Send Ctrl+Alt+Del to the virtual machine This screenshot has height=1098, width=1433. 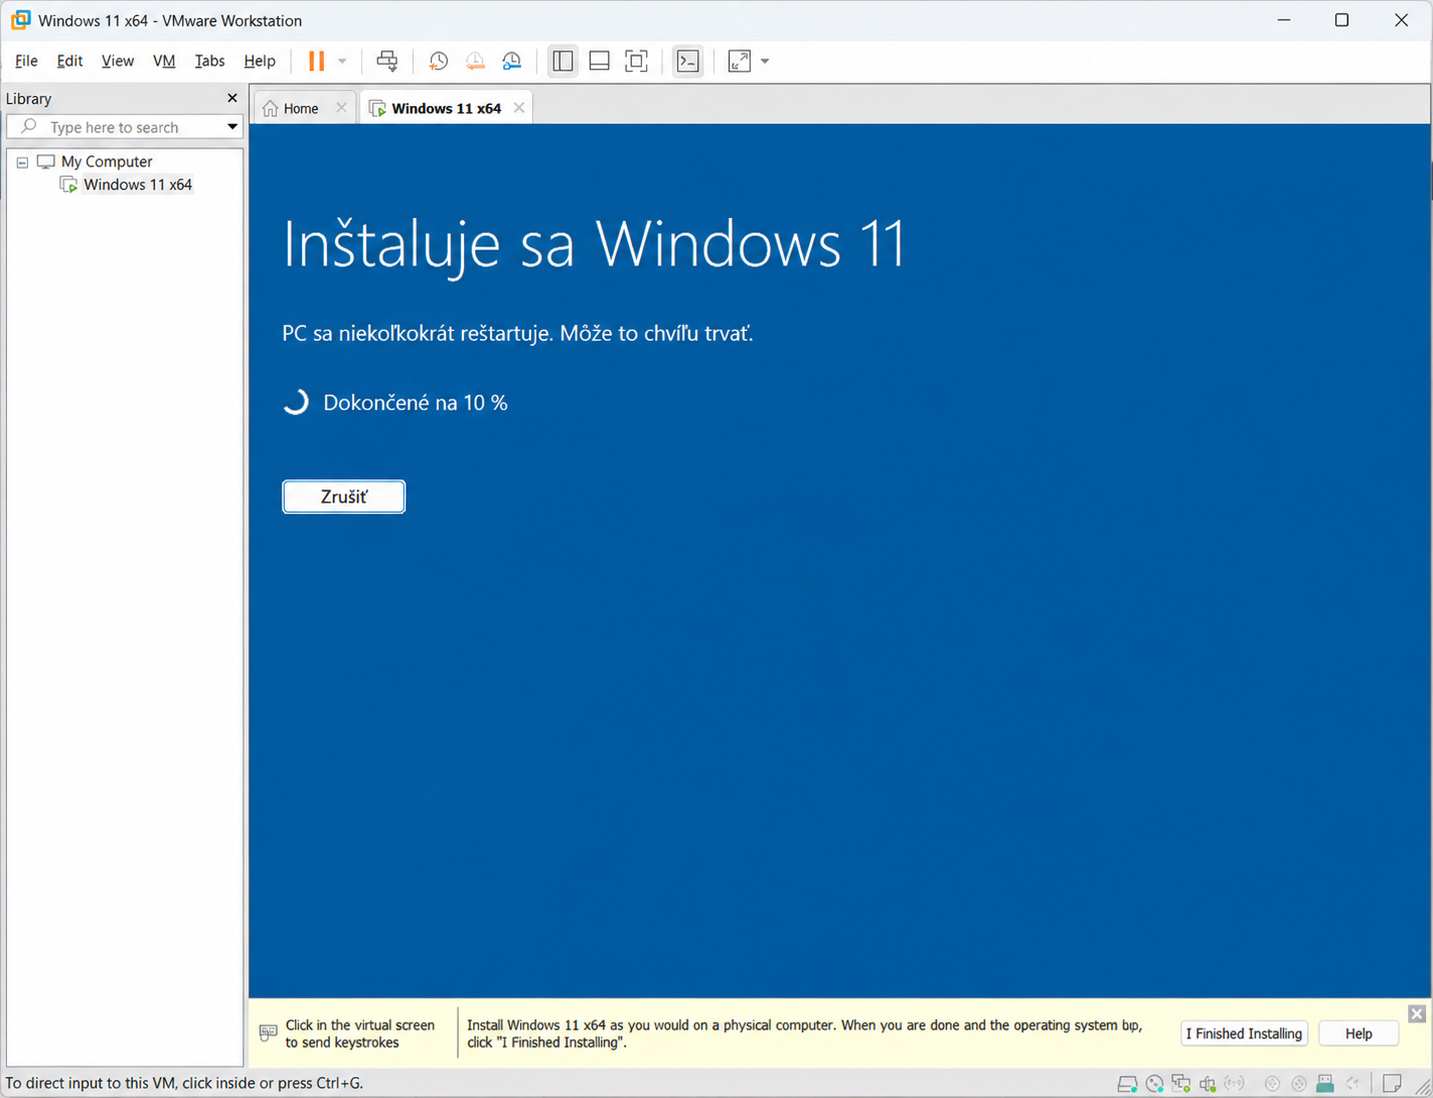(387, 61)
